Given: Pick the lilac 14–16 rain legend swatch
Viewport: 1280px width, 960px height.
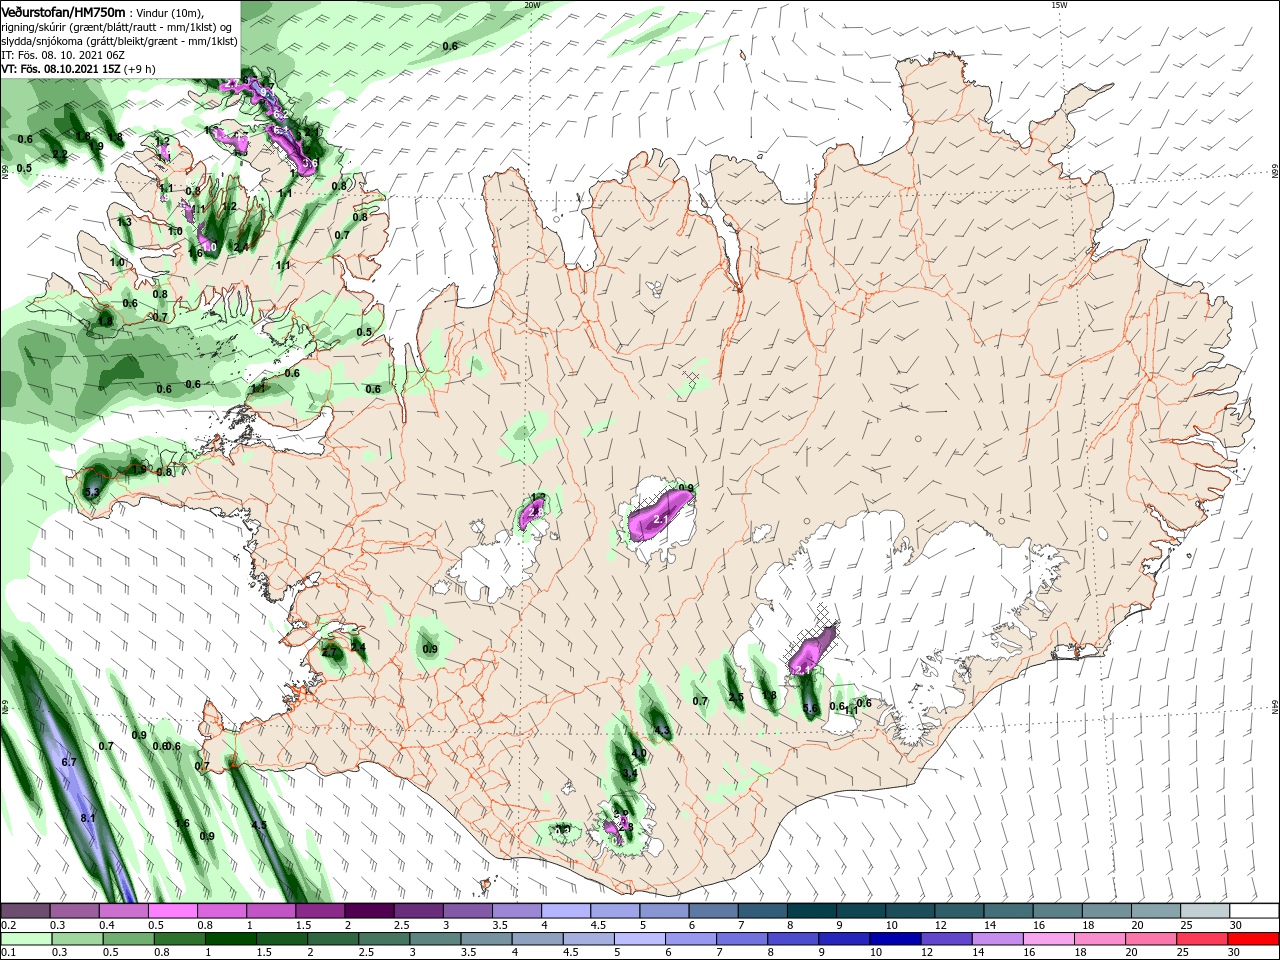Looking at the screenshot, I should pyautogui.click(x=998, y=939).
